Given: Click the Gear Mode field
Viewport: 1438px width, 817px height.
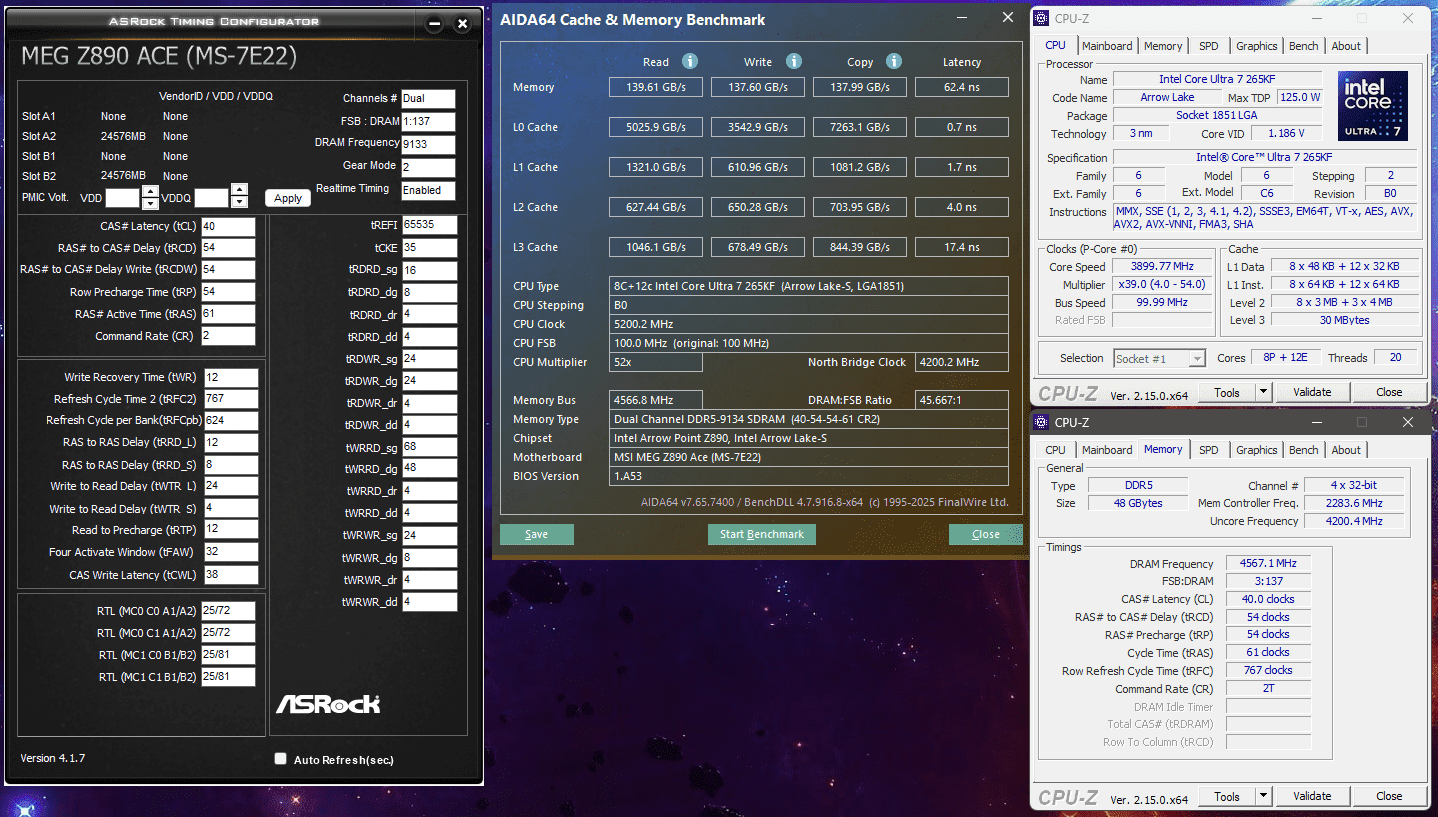Looking at the screenshot, I should 428,167.
